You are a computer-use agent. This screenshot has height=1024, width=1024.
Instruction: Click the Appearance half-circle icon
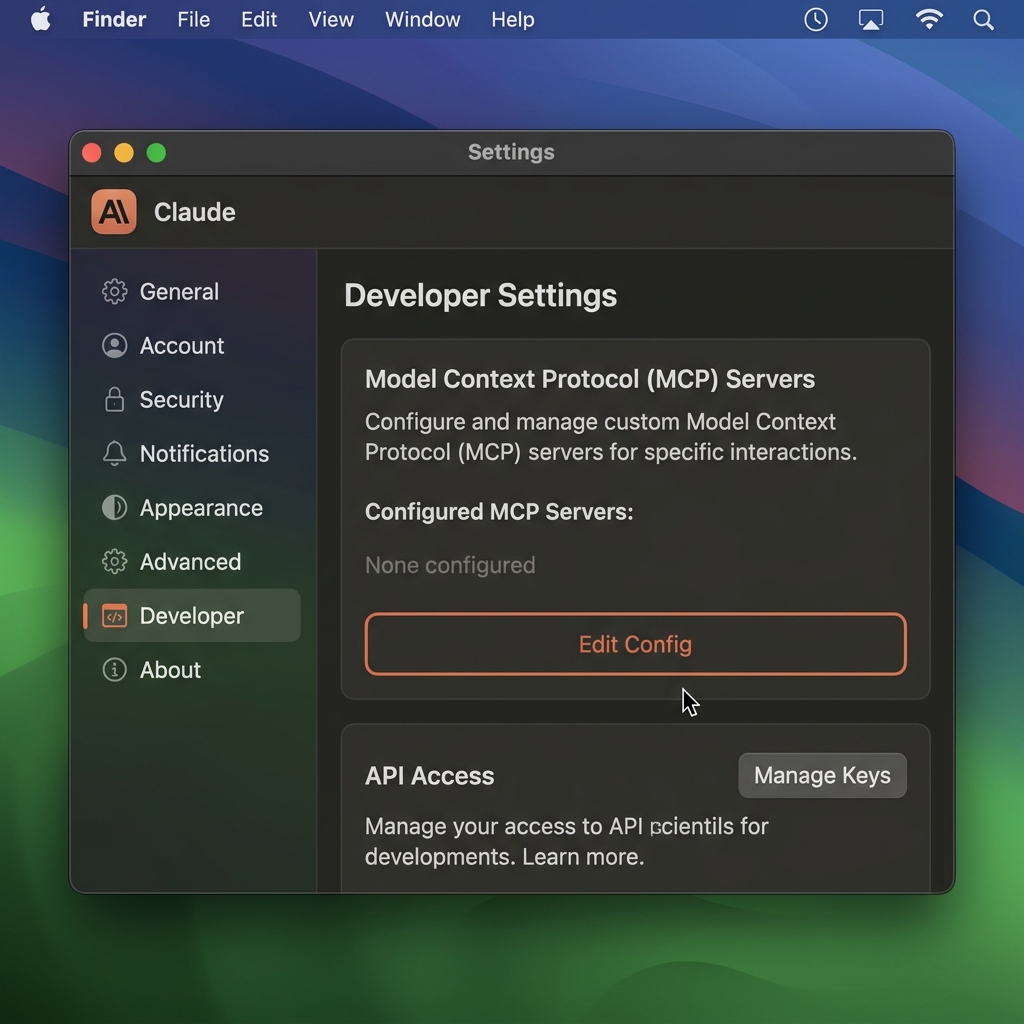114,507
